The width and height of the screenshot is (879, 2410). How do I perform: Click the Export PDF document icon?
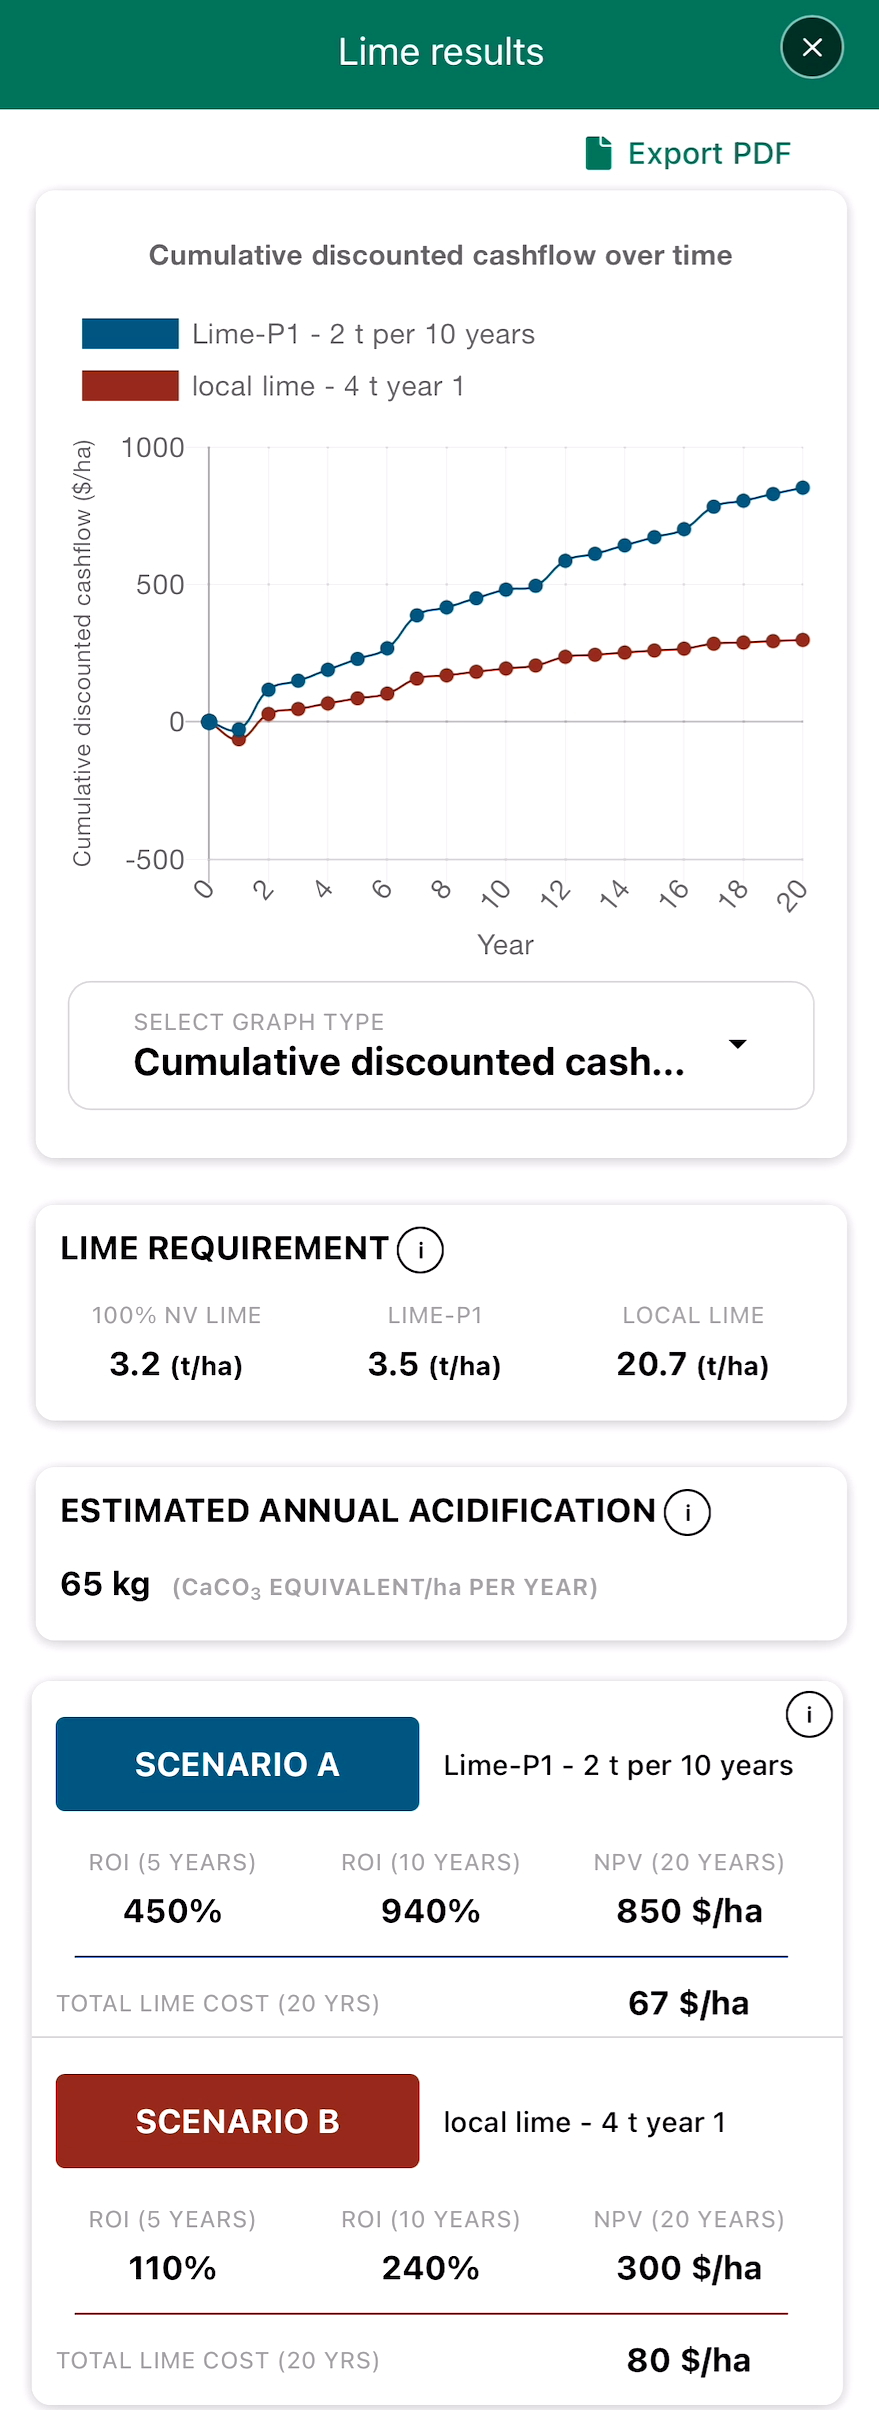(598, 153)
